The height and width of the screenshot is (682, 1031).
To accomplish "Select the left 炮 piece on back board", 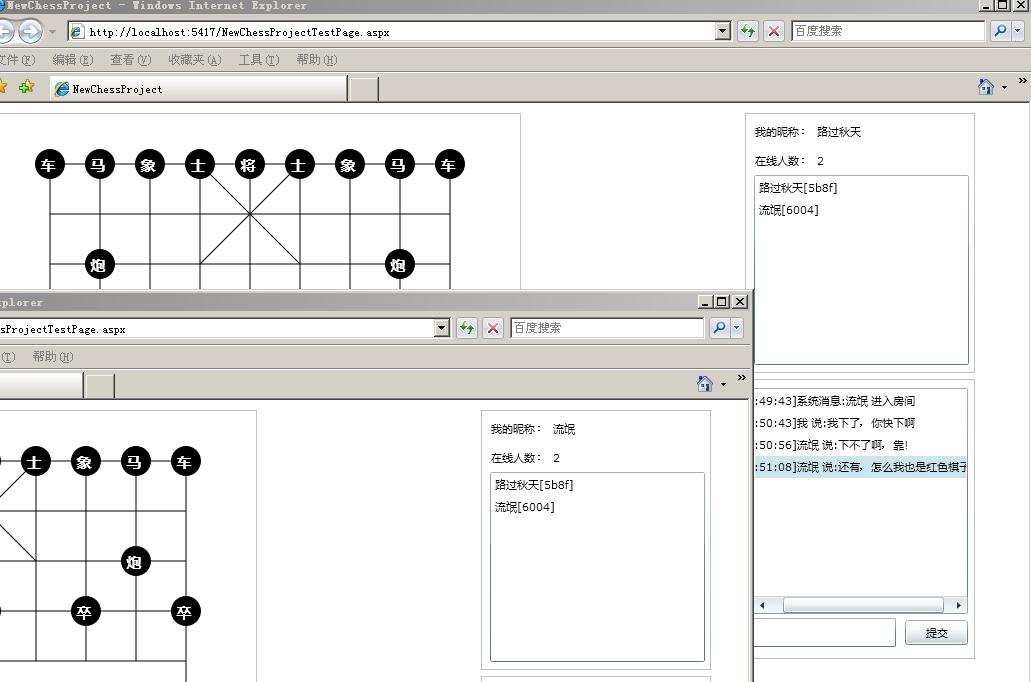I will click(100, 264).
